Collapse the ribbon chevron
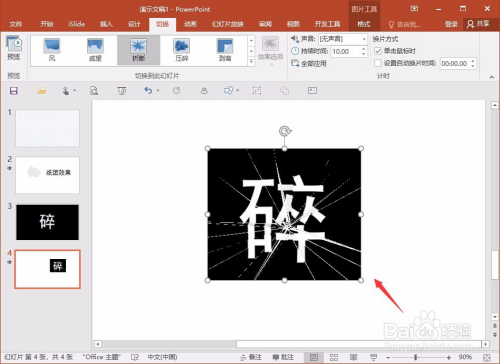Viewport: 500px width, 364px height. click(x=492, y=77)
